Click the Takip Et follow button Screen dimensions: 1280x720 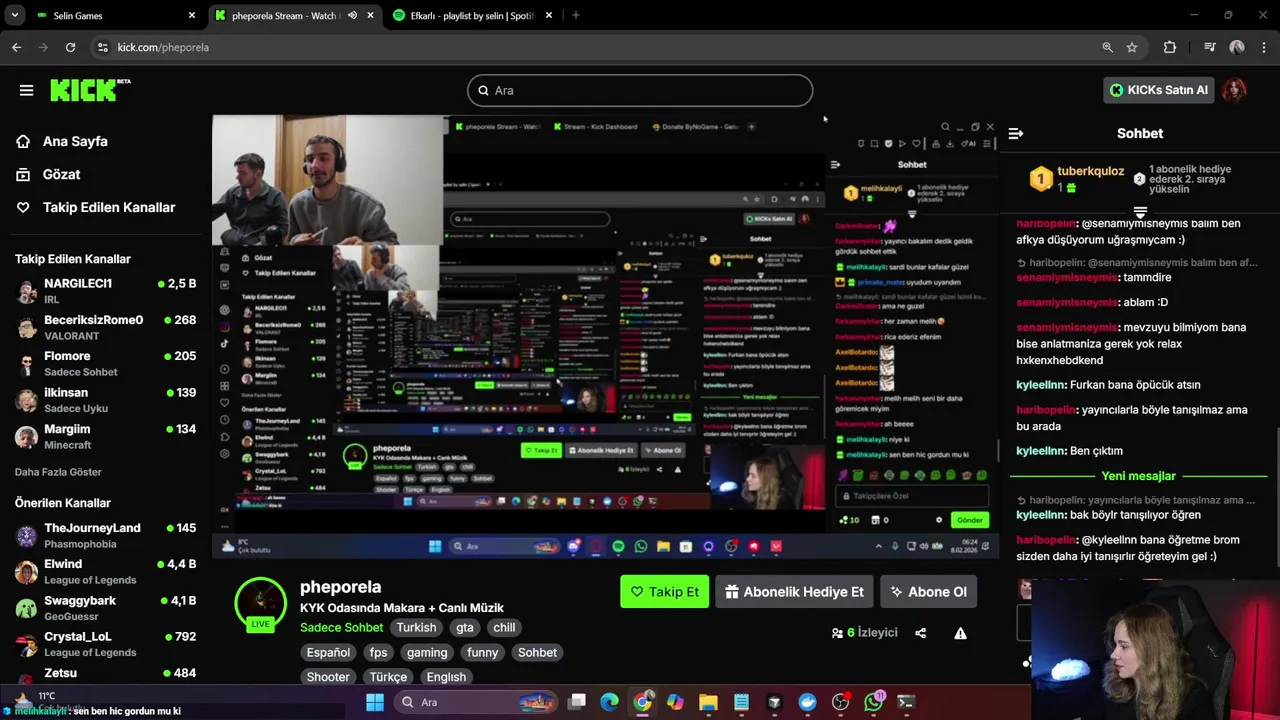664,592
